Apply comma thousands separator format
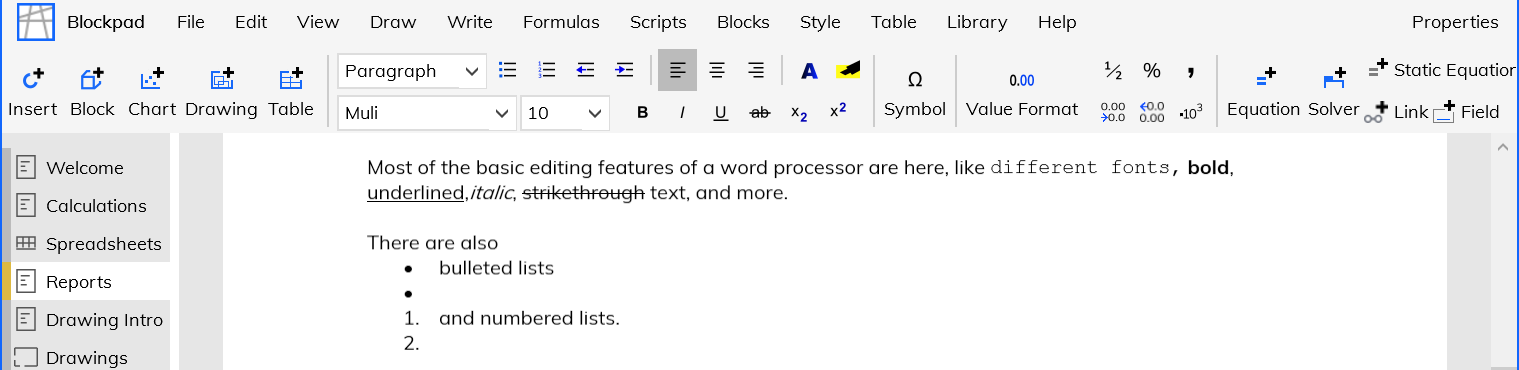The width and height of the screenshot is (1519, 370). coord(1191,70)
